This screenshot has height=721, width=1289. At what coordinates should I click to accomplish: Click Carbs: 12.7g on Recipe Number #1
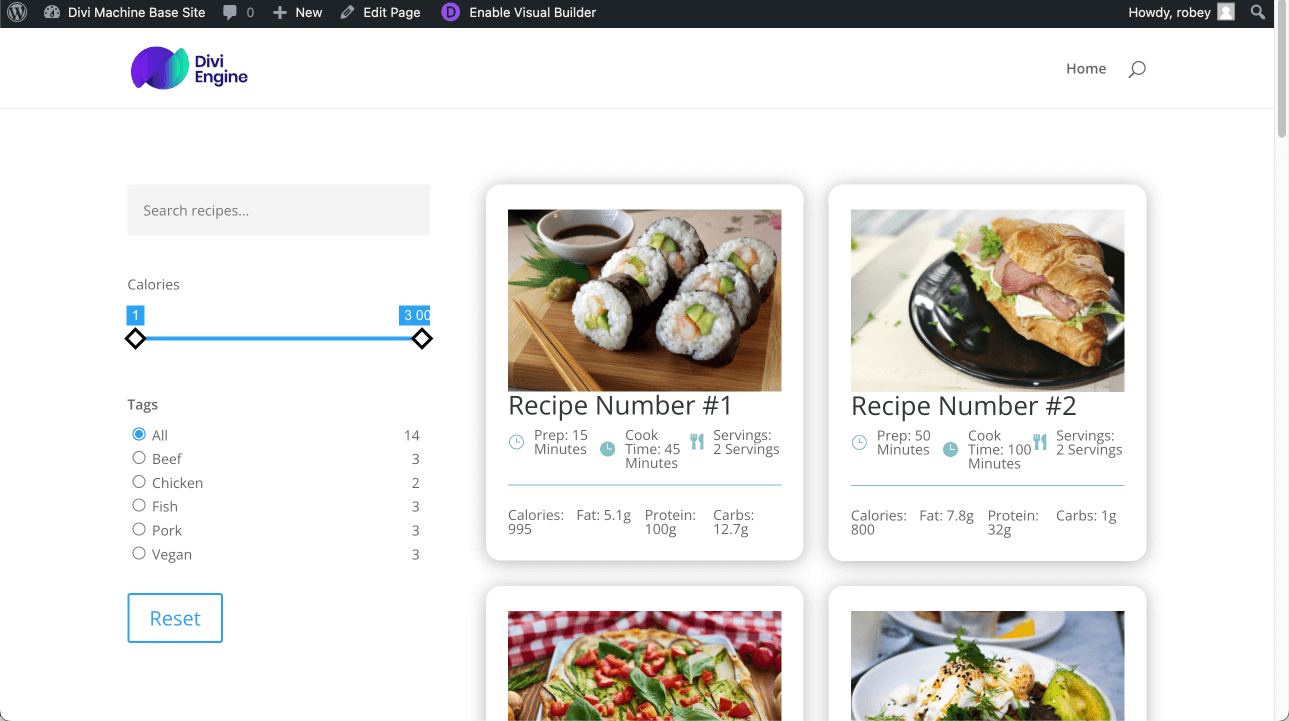734,523
